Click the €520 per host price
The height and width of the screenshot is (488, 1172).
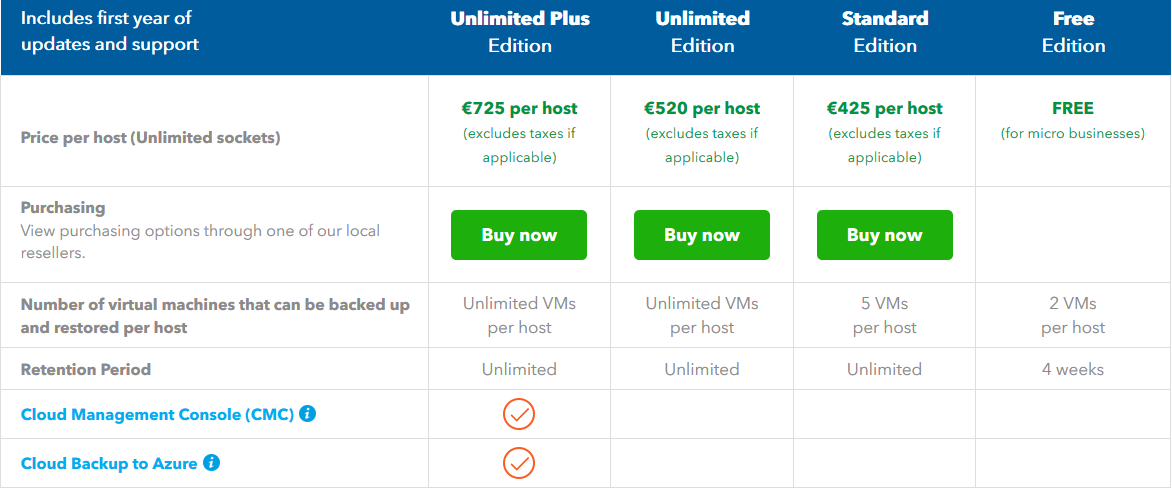[x=702, y=108]
